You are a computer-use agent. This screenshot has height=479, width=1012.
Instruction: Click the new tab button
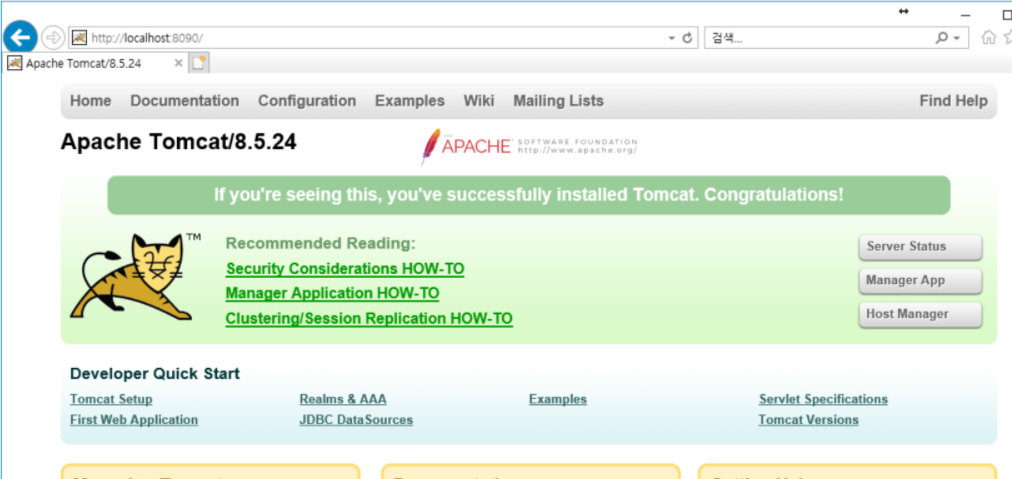[199, 63]
